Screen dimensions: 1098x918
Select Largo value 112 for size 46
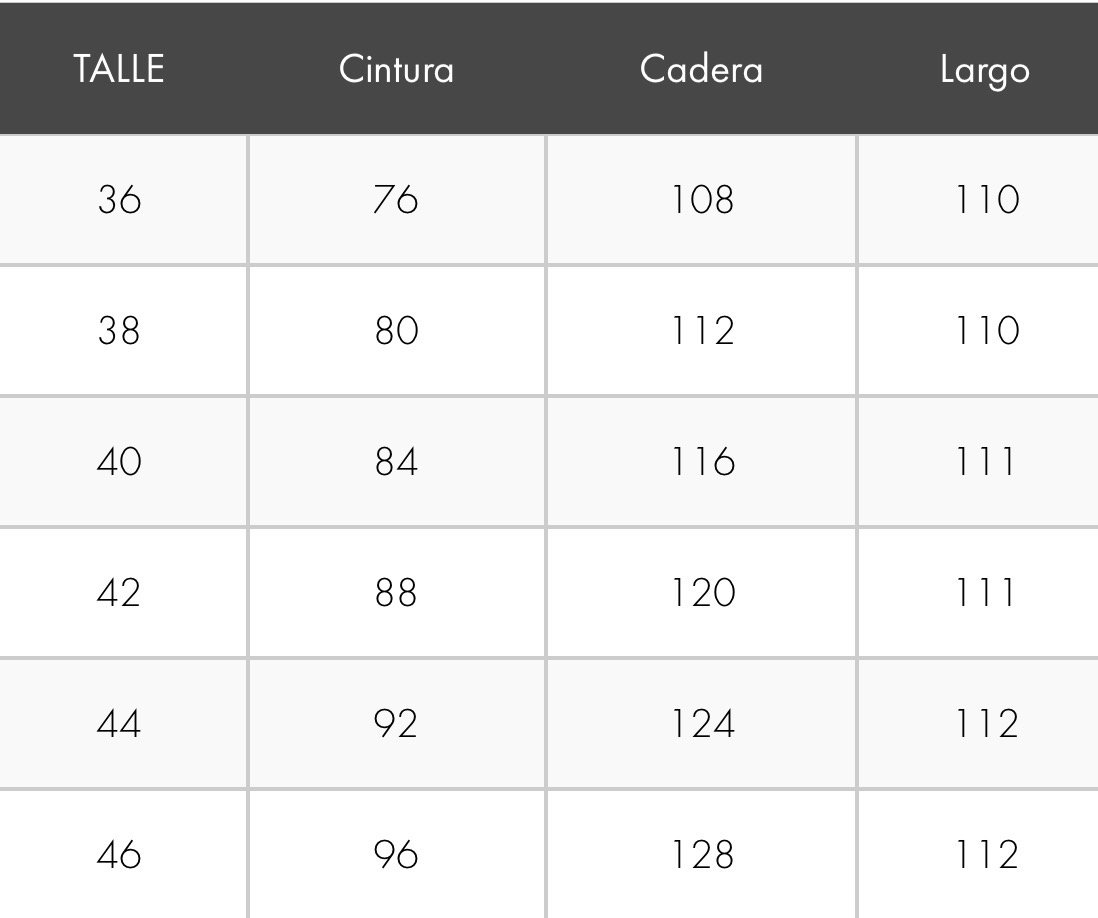point(987,854)
